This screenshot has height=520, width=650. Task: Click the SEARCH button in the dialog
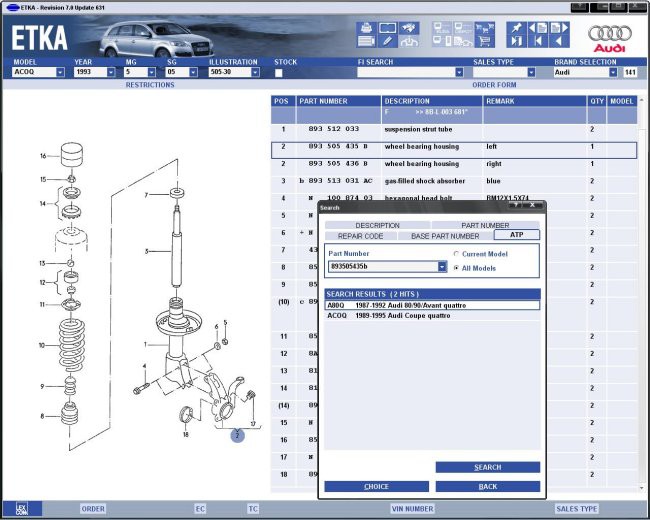click(x=488, y=467)
